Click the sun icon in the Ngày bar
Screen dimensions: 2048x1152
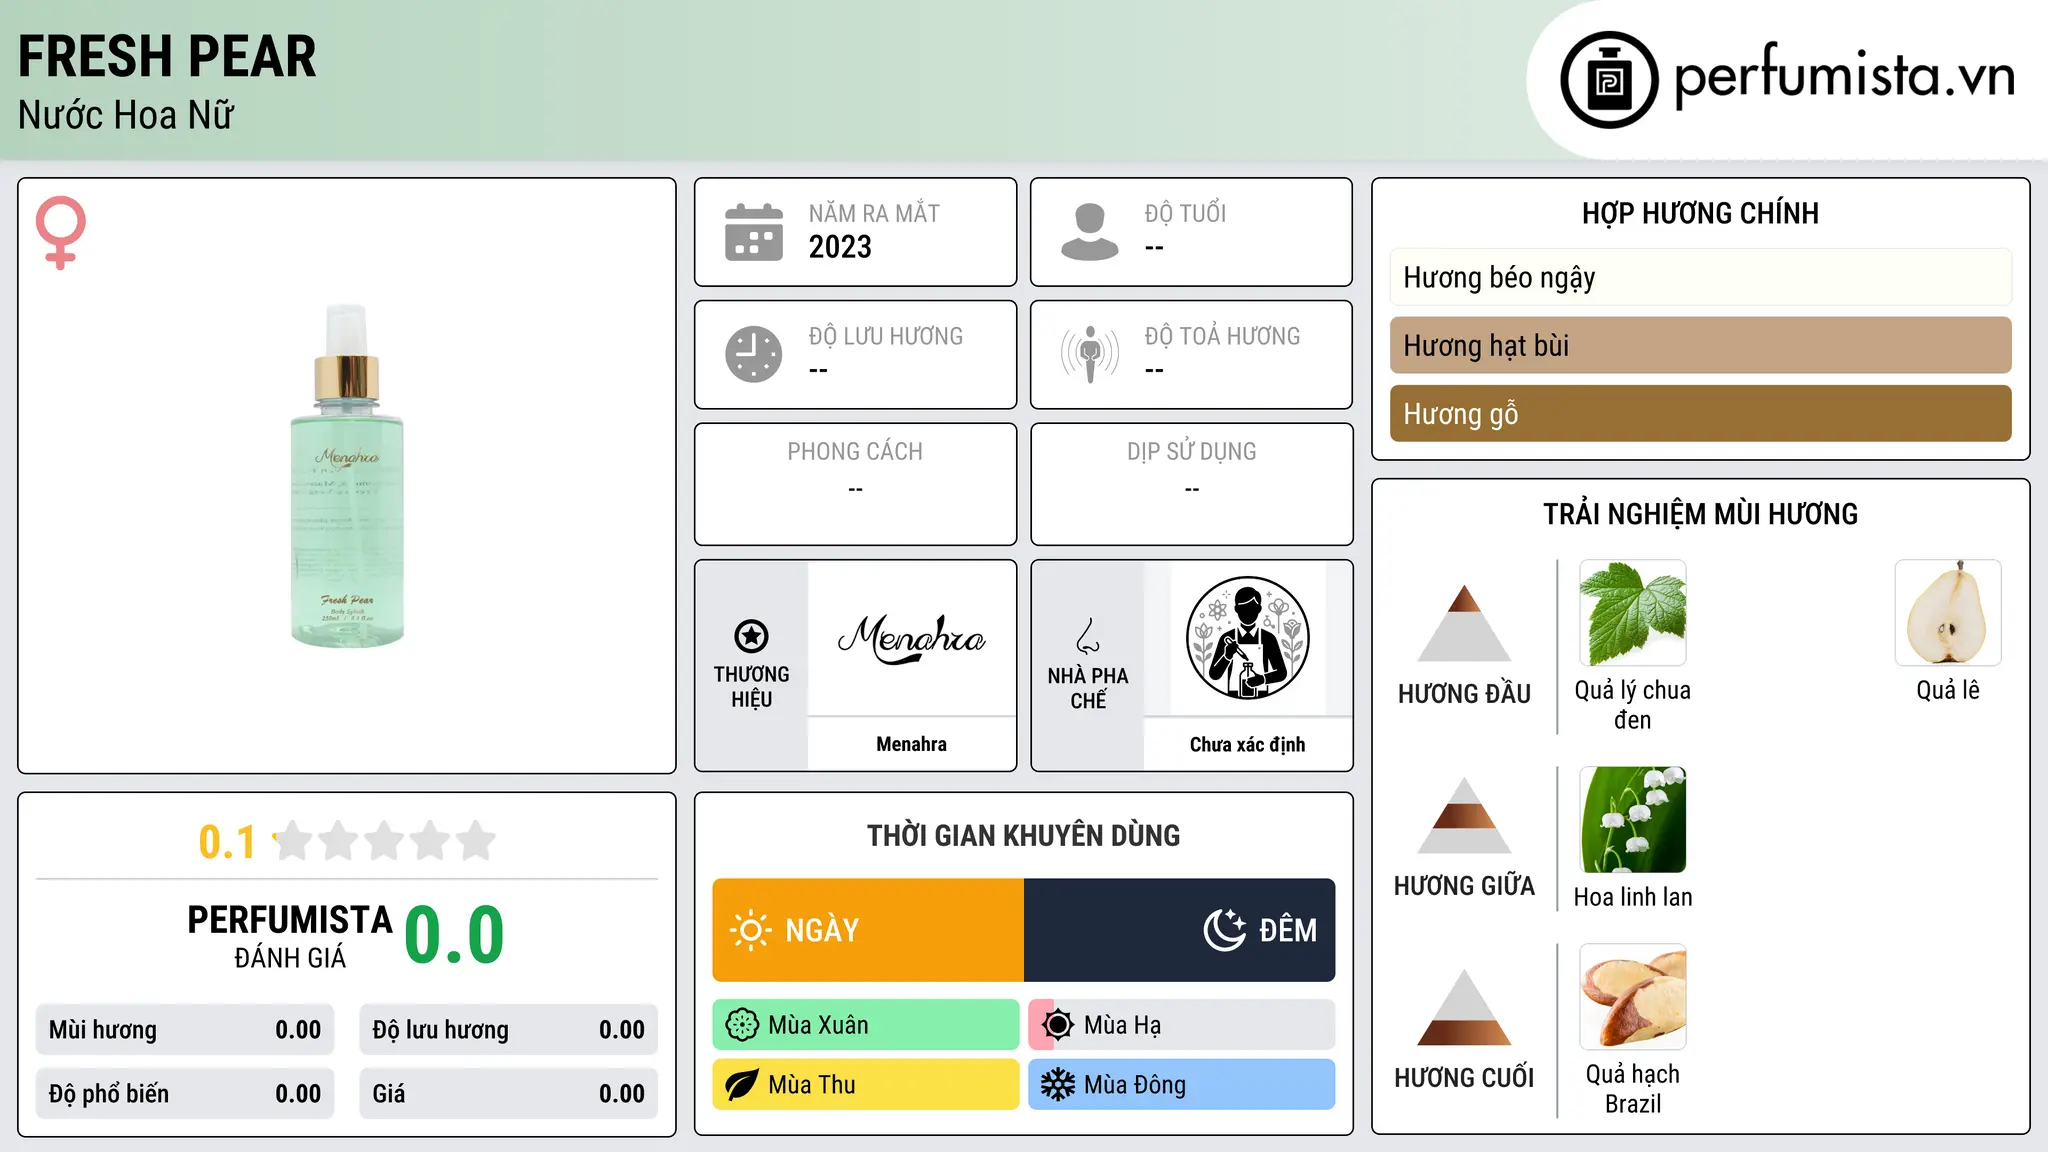point(750,930)
